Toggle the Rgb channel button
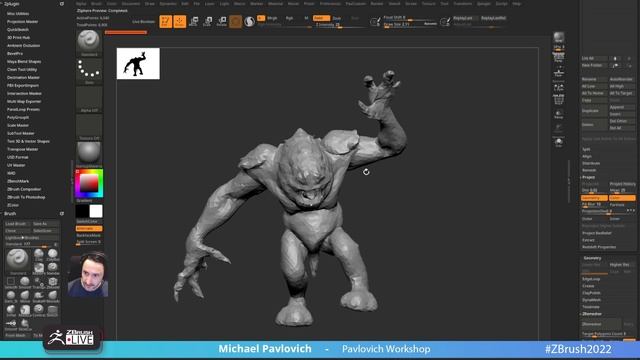The height and width of the screenshot is (360, 640). (289, 18)
